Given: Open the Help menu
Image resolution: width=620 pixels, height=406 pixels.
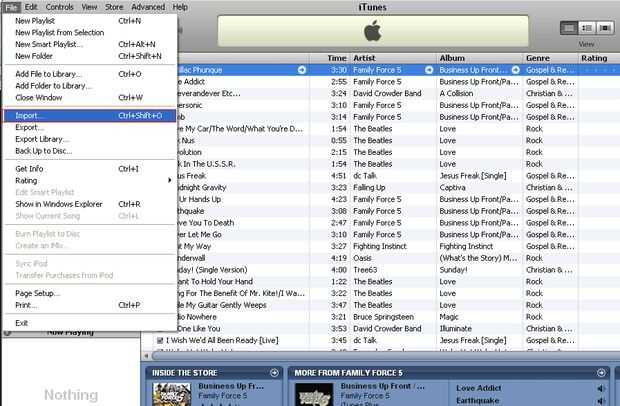Looking at the screenshot, I should (180, 7).
